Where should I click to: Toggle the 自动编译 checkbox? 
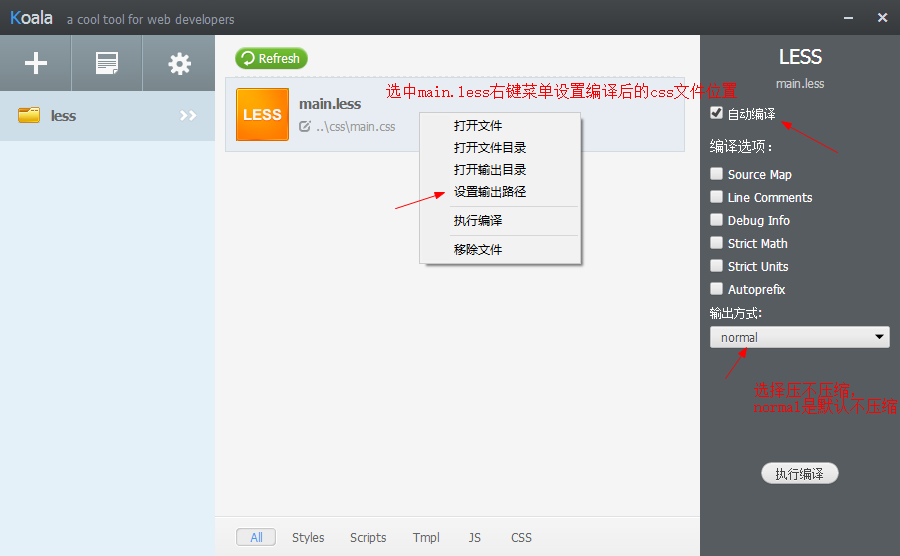click(x=716, y=113)
